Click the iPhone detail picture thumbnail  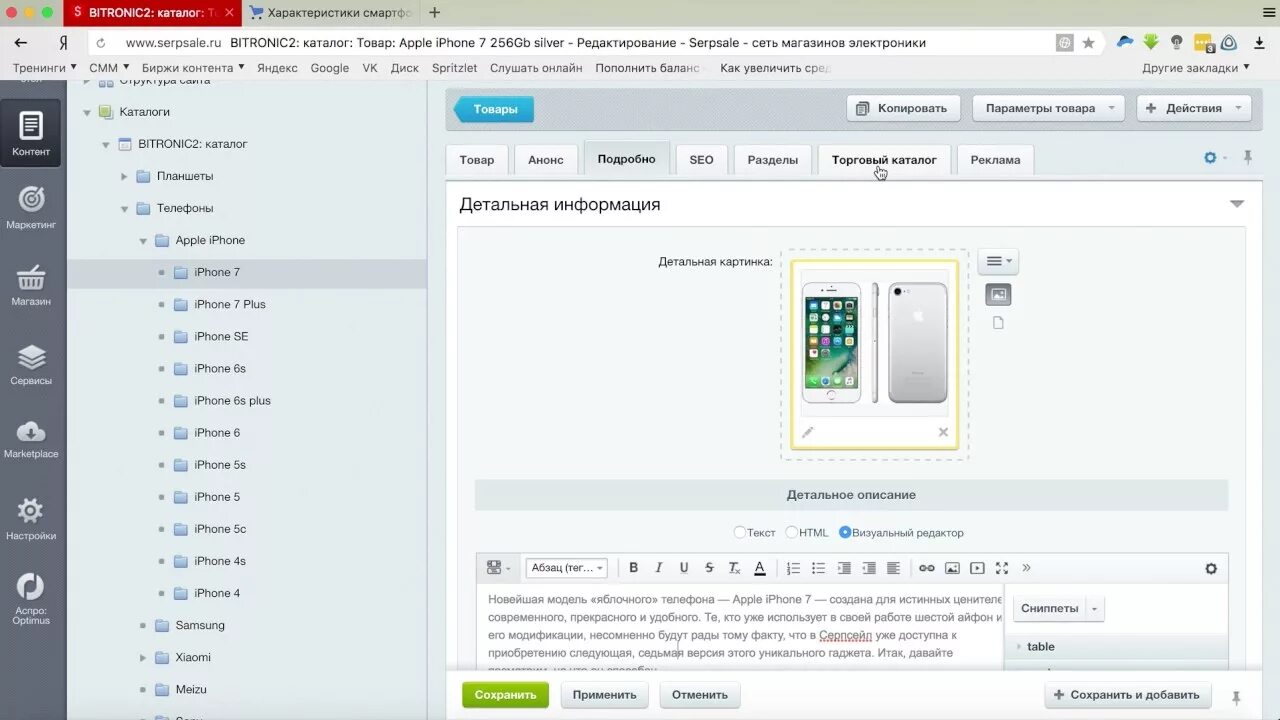pos(875,344)
